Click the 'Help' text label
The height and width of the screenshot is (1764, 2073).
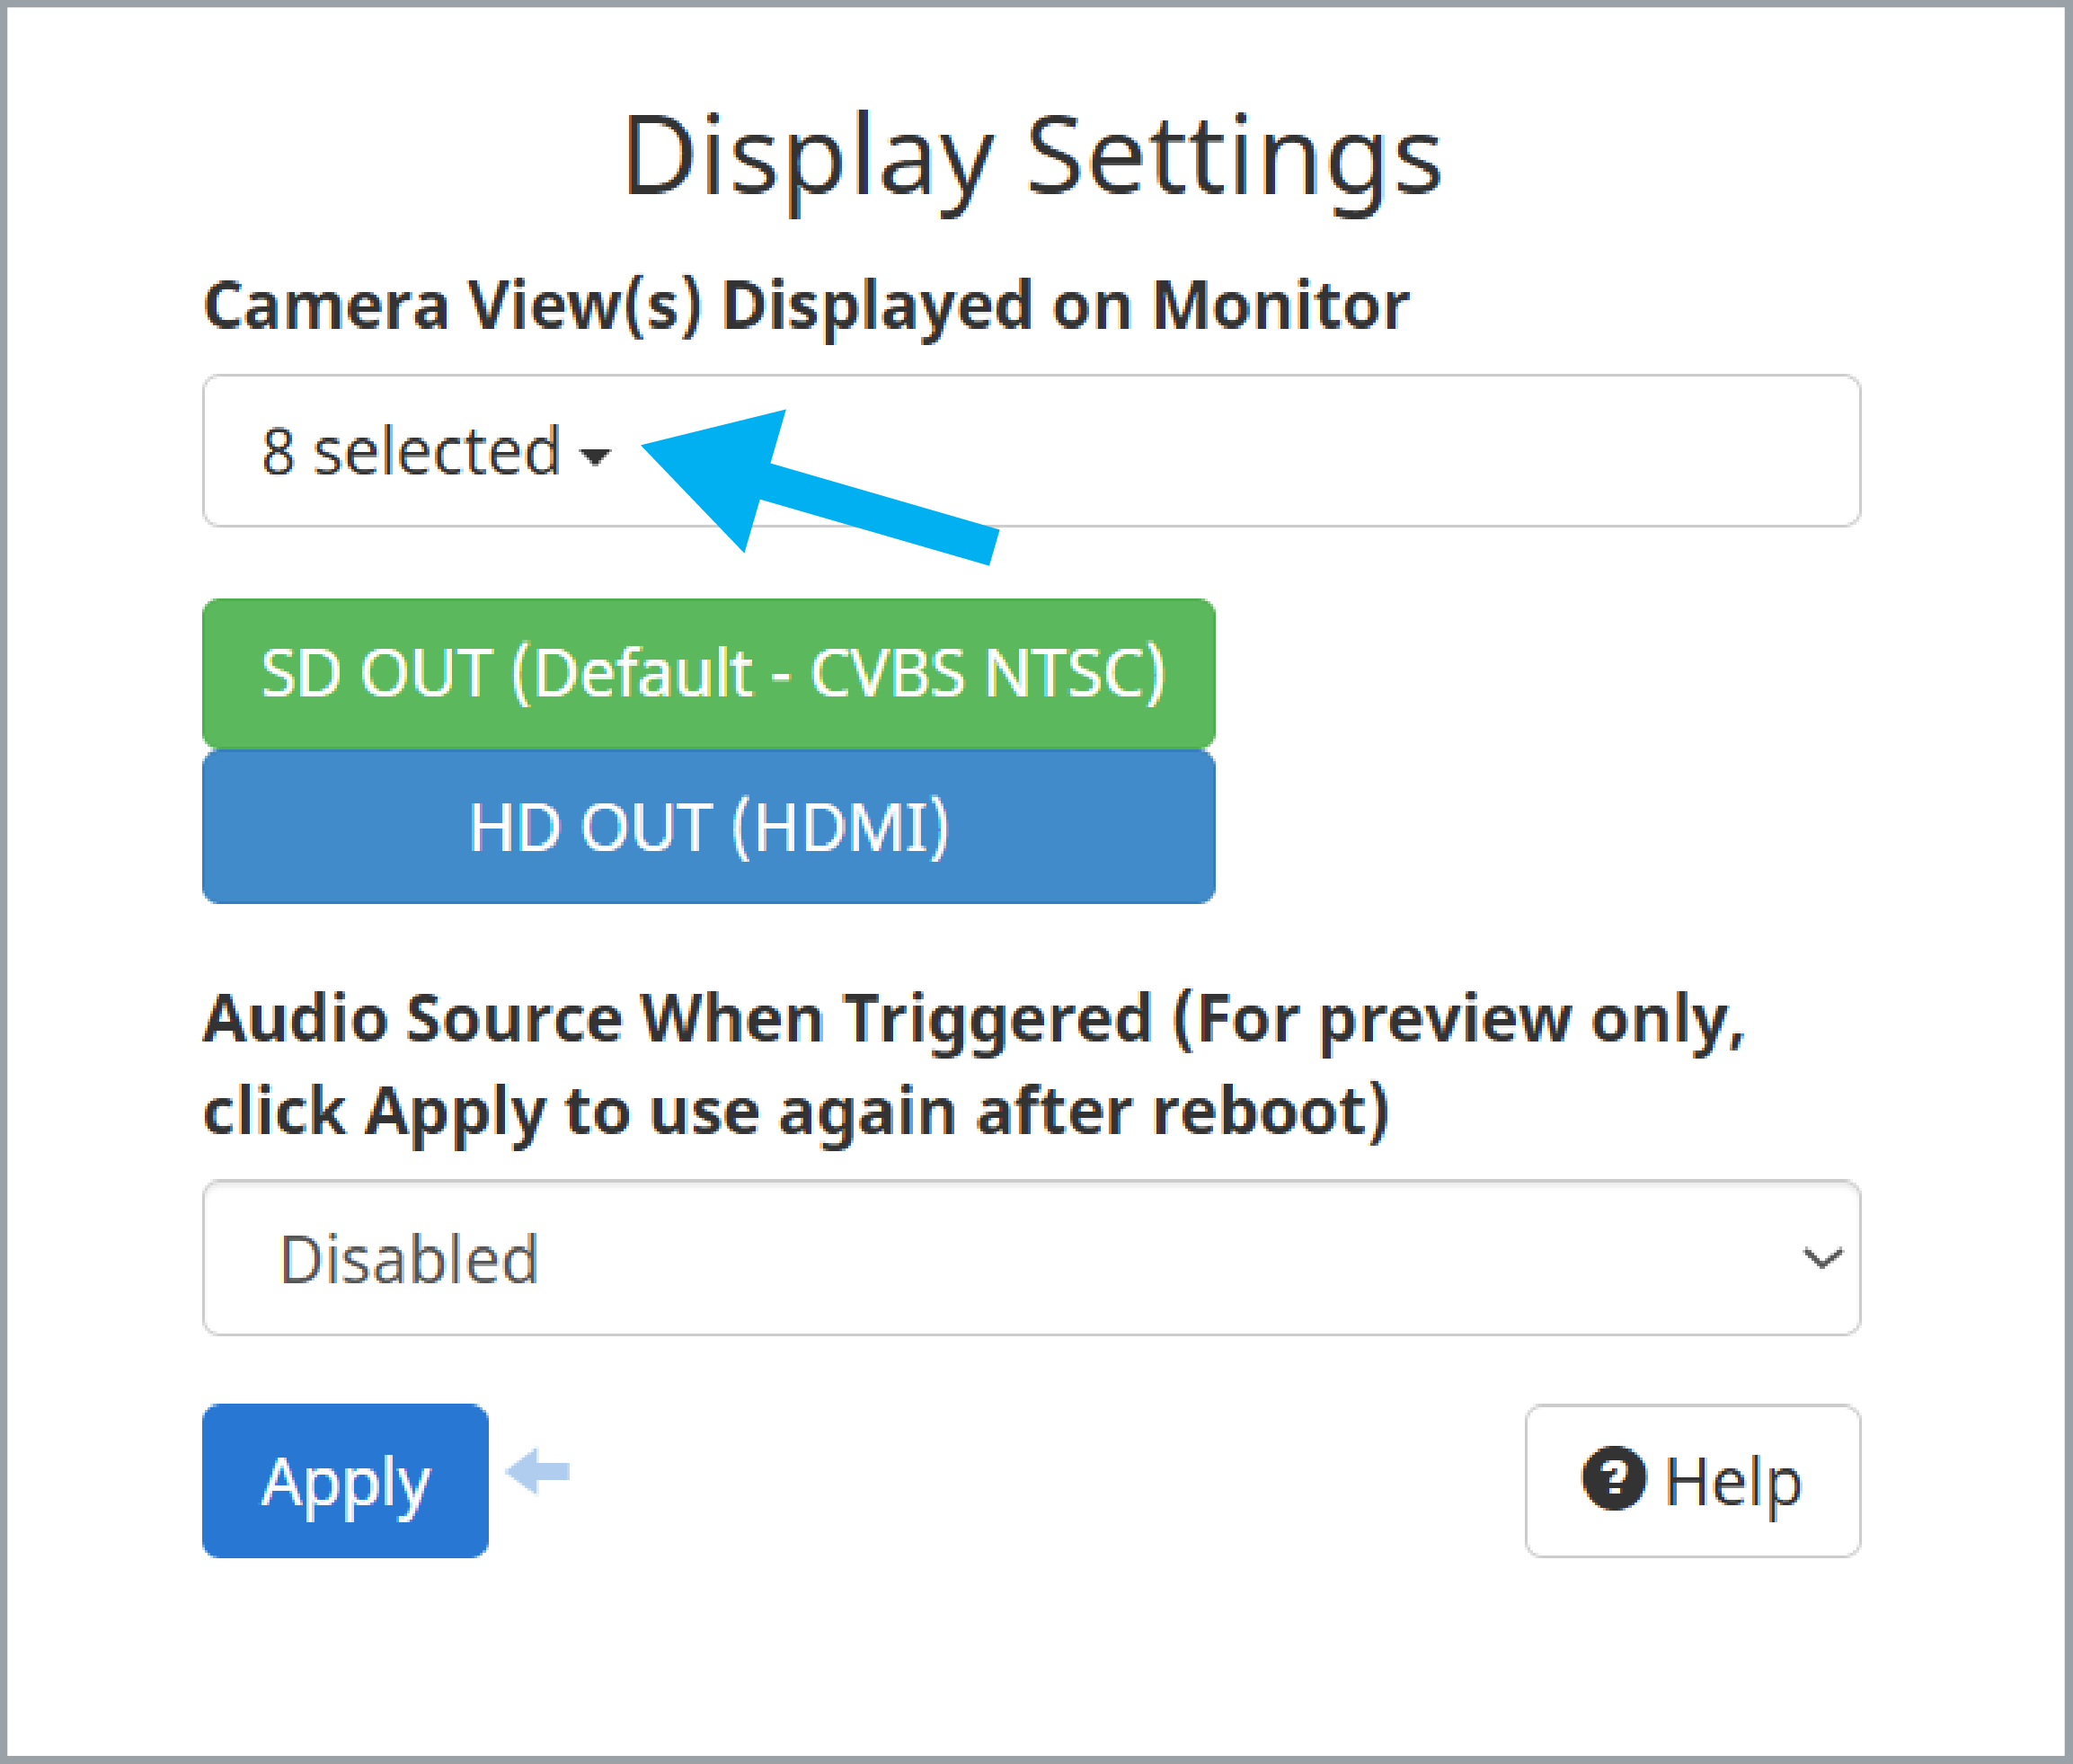(1733, 1483)
